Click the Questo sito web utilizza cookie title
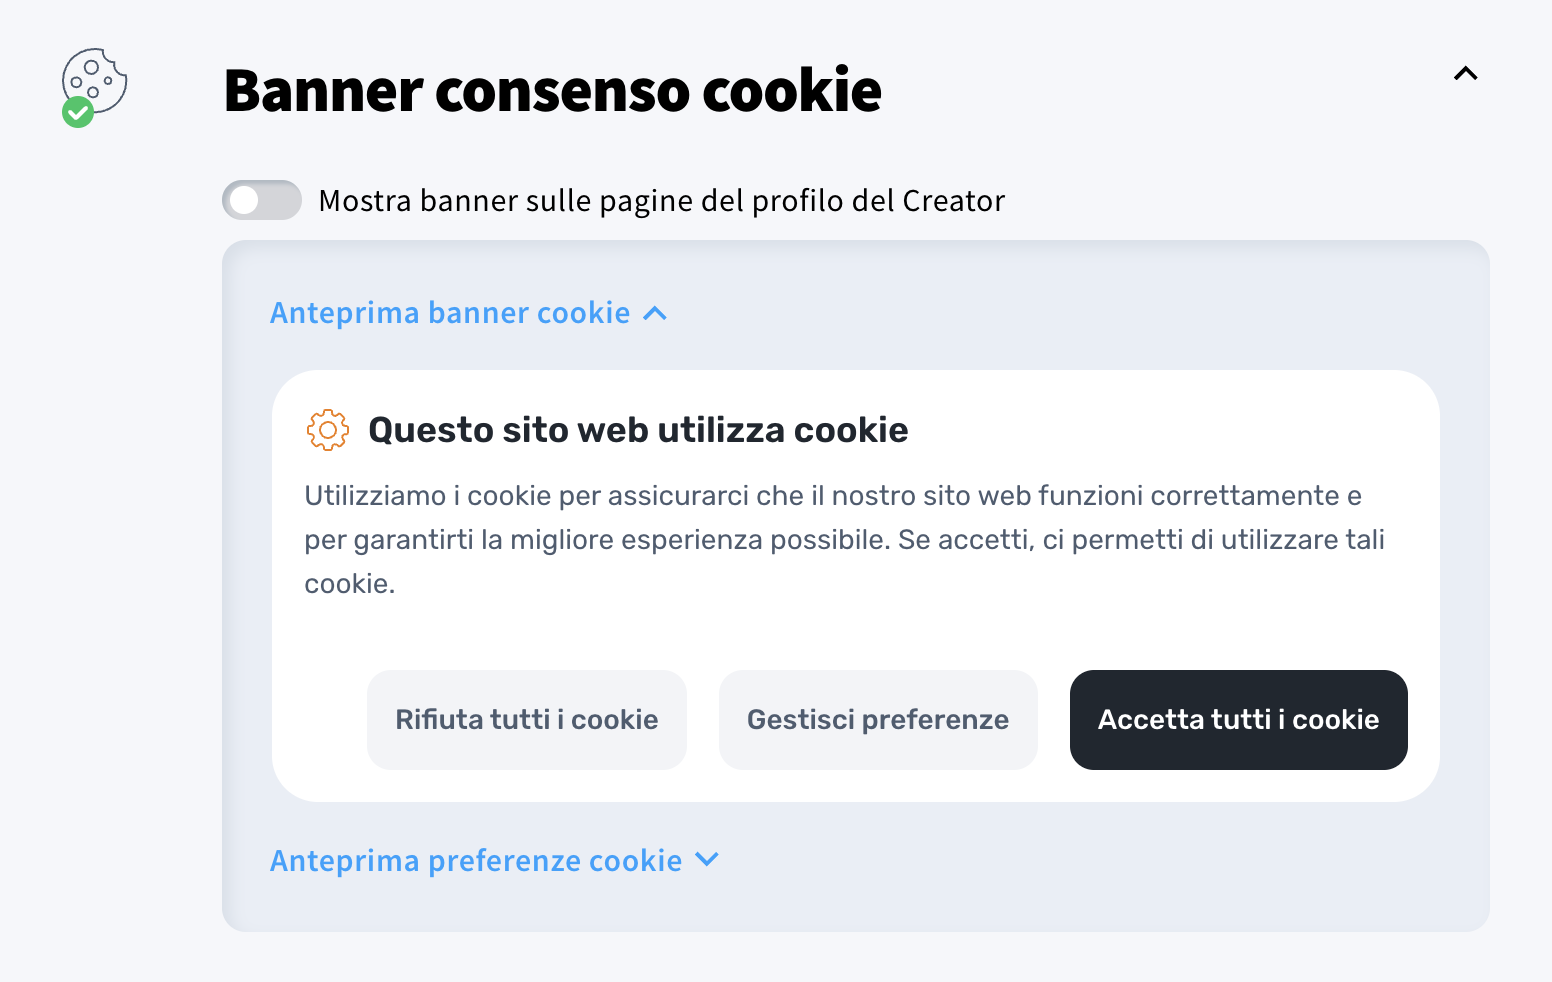The height and width of the screenshot is (982, 1552). pyautogui.click(x=638, y=430)
